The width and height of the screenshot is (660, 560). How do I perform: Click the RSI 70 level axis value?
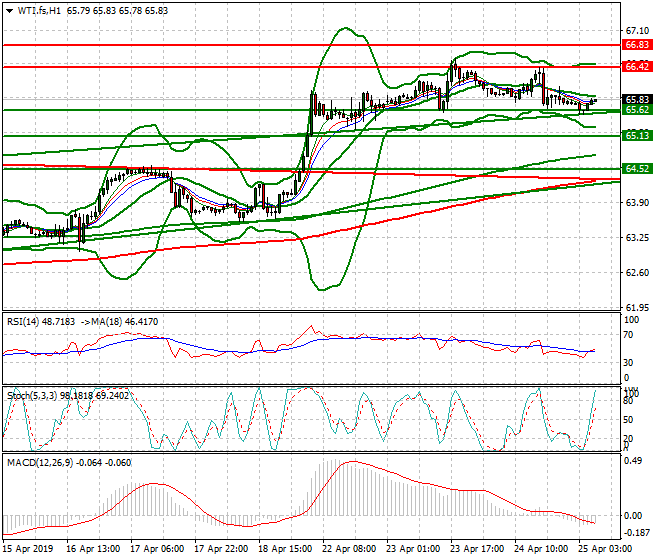[628, 335]
